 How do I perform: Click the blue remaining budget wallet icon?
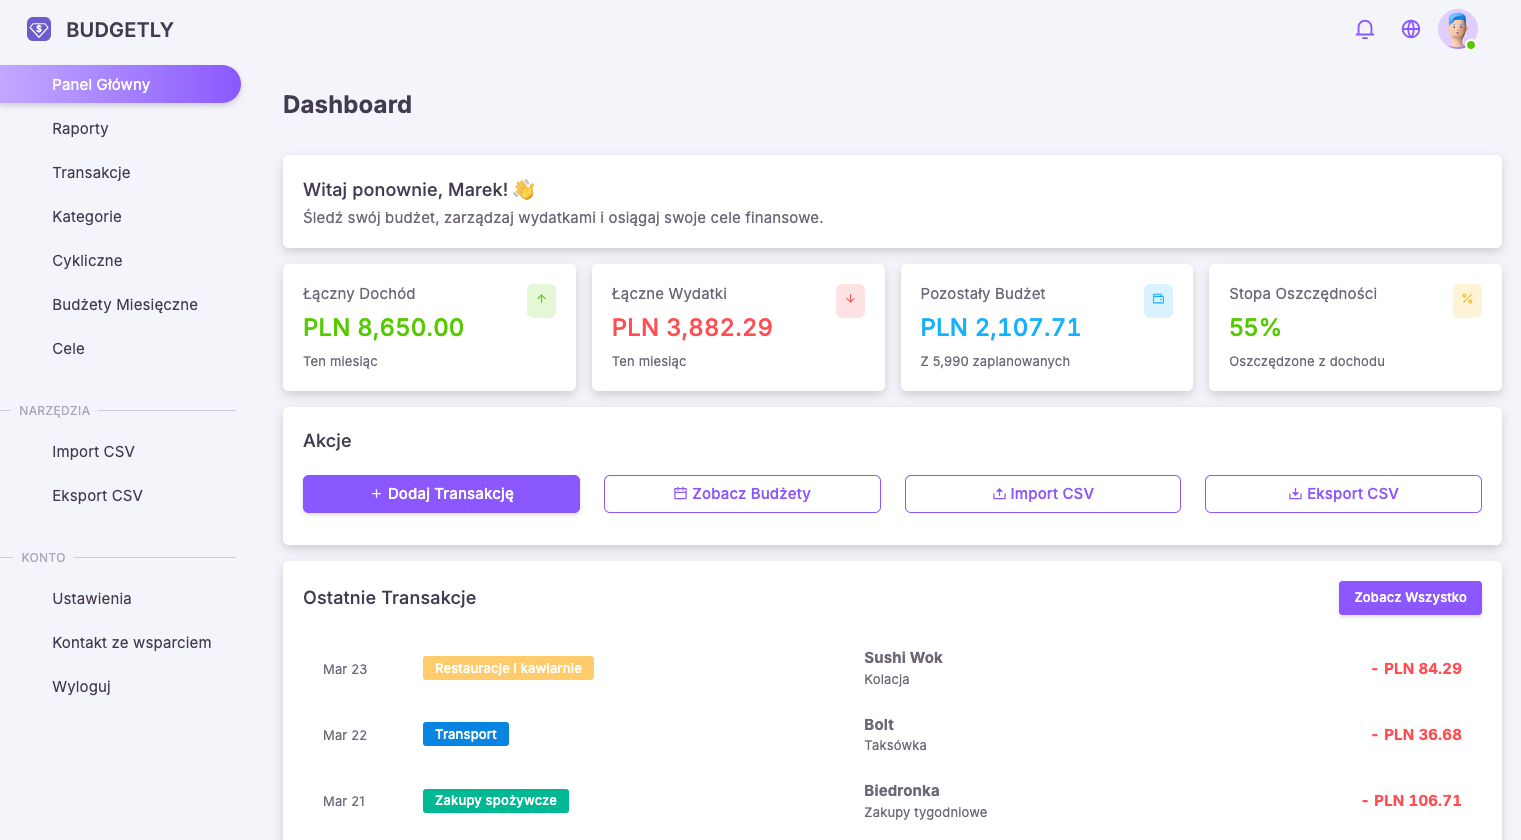click(1158, 299)
